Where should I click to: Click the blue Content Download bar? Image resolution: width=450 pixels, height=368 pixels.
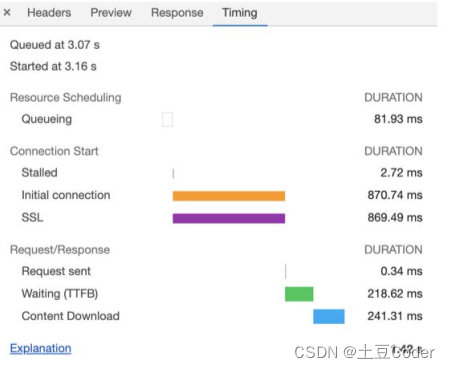coord(329,316)
